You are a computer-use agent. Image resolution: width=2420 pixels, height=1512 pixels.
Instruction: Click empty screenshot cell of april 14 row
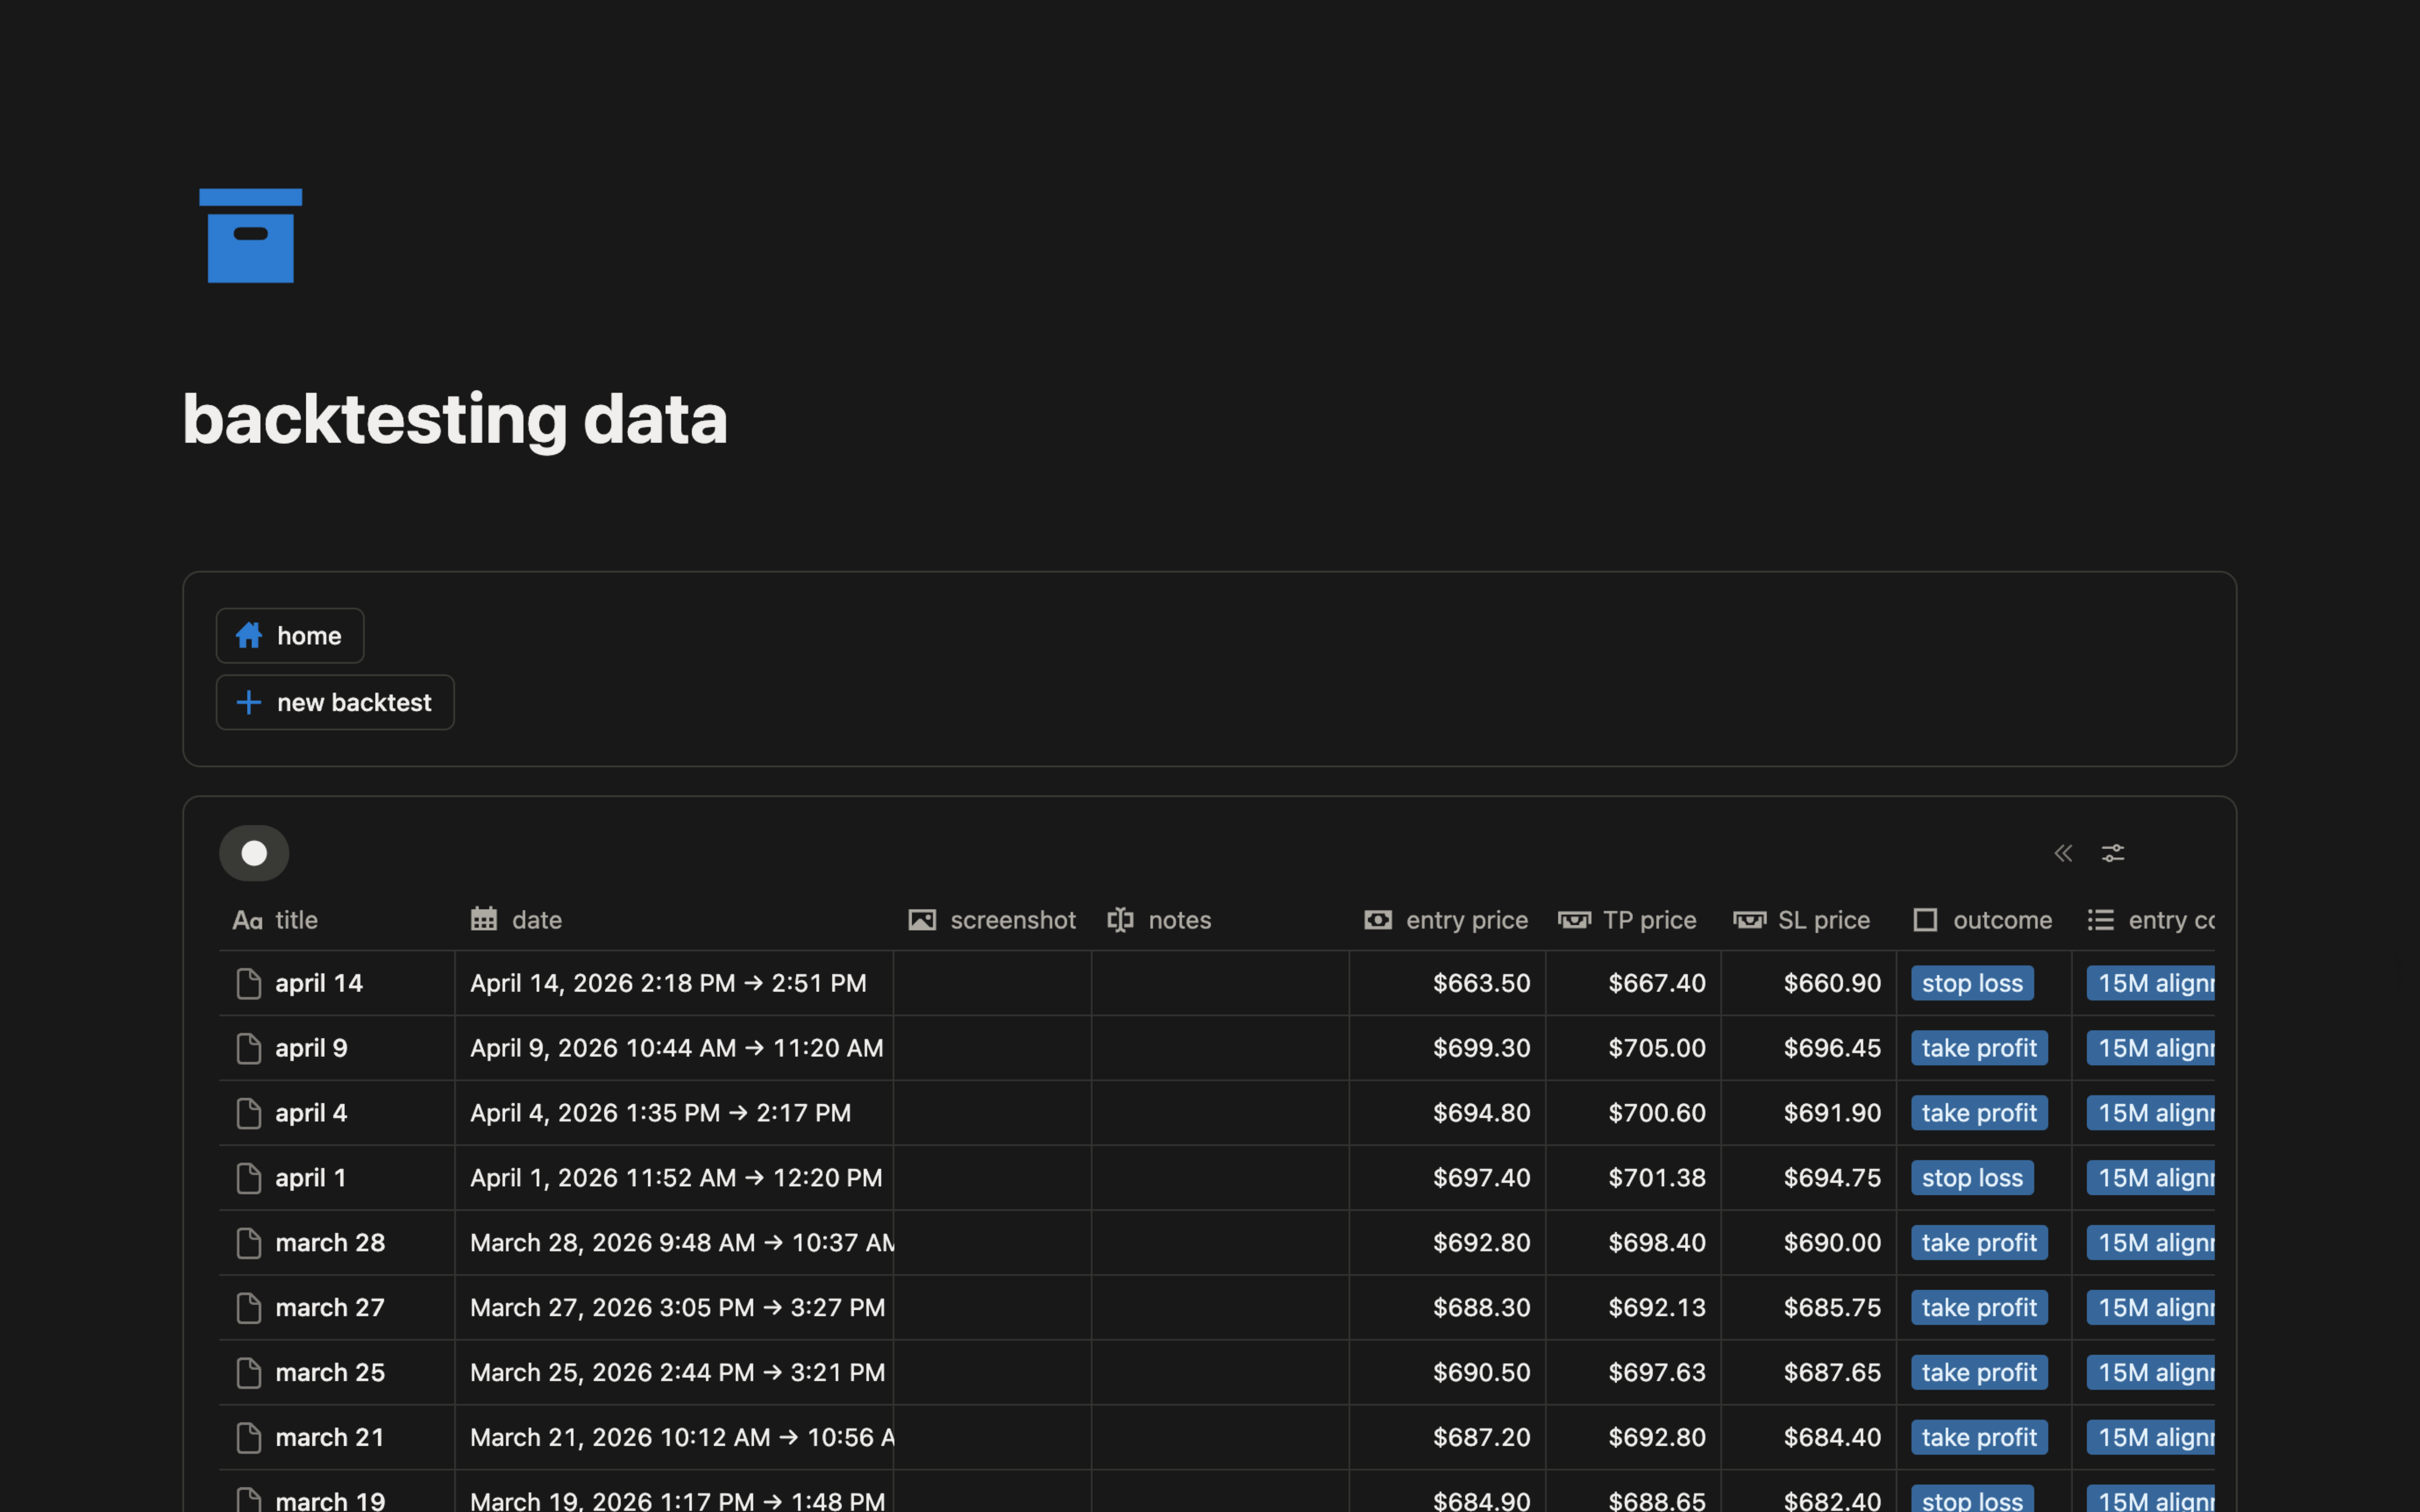click(x=992, y=983)
